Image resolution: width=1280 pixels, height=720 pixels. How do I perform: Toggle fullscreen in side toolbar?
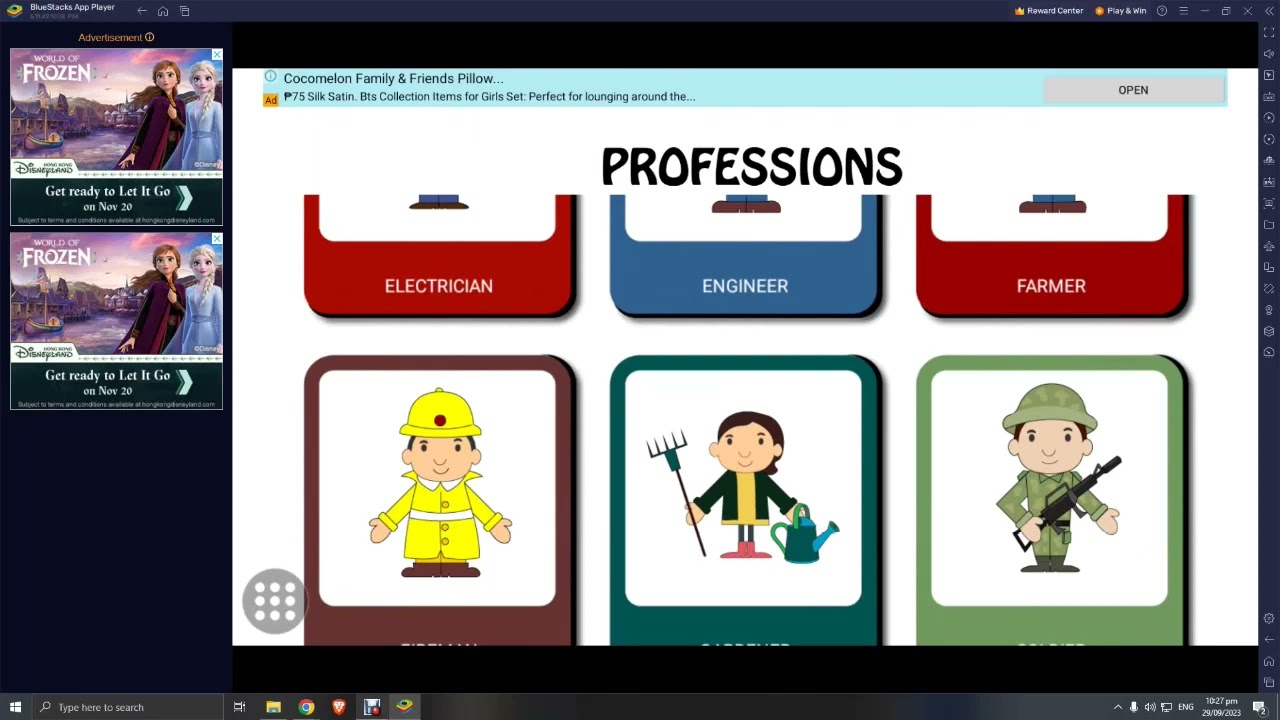(x=1269, y=33)
